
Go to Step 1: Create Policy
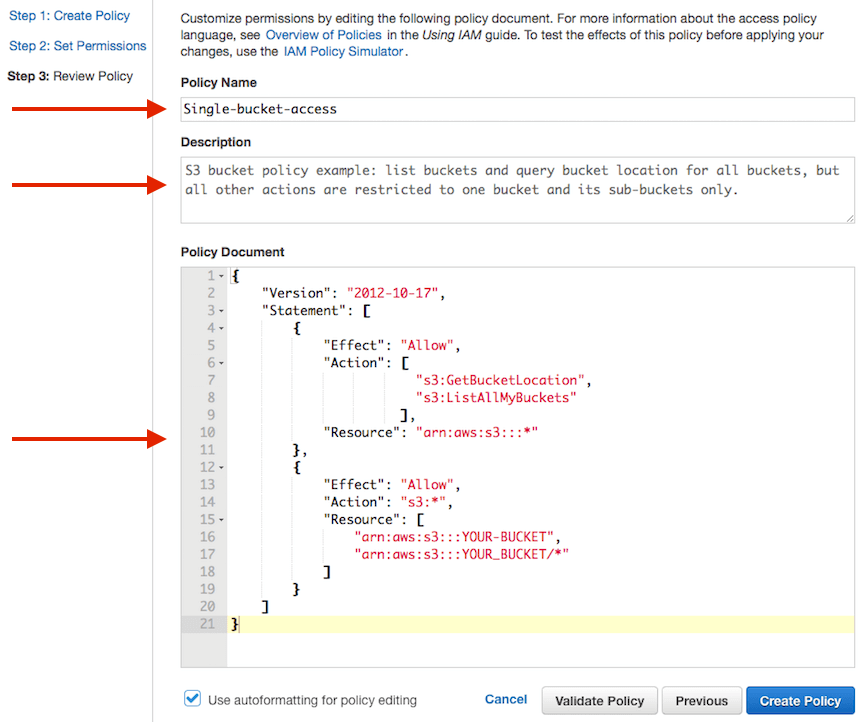(x=69, y=16)
